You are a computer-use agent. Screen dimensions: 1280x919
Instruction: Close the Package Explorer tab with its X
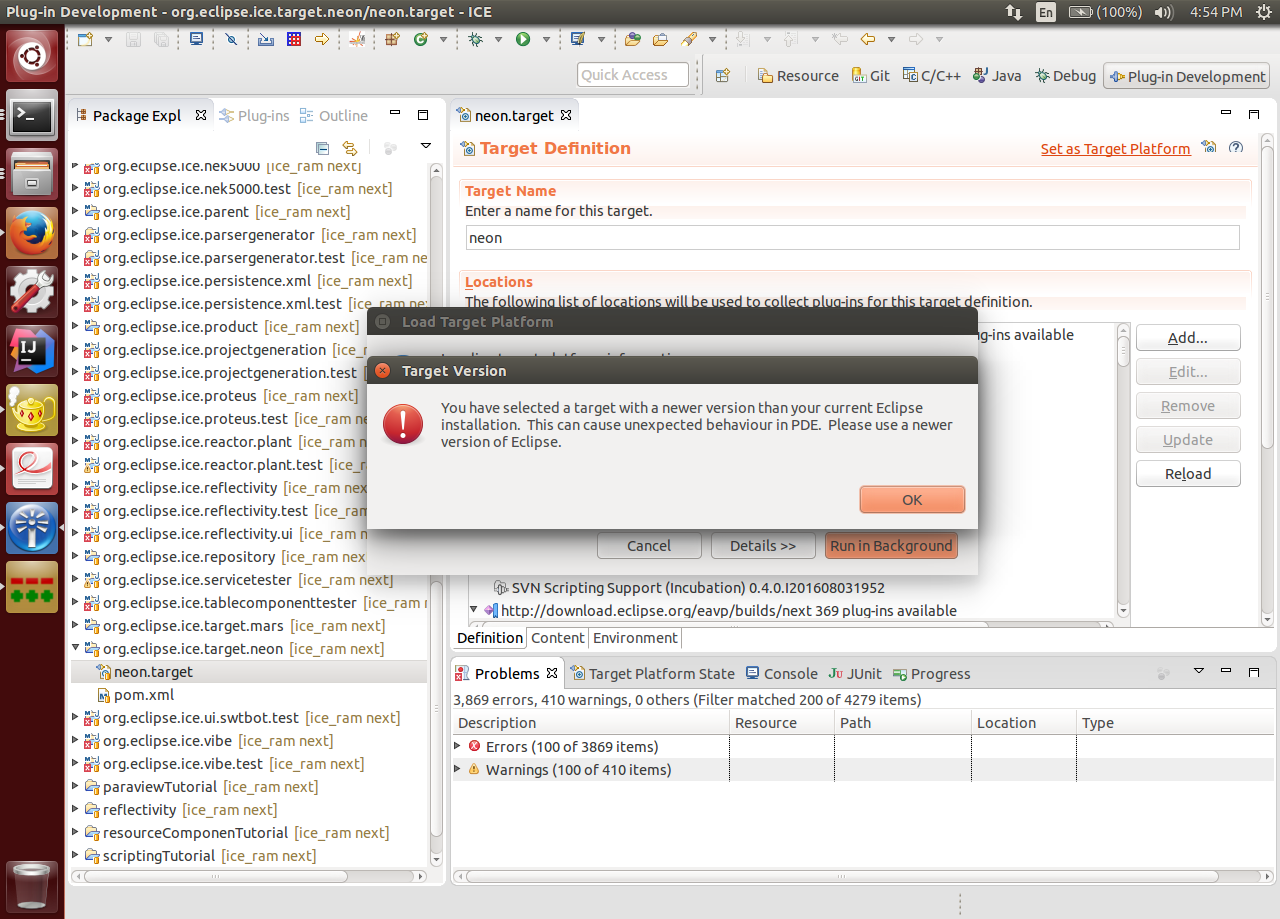(x=200, y=115)
